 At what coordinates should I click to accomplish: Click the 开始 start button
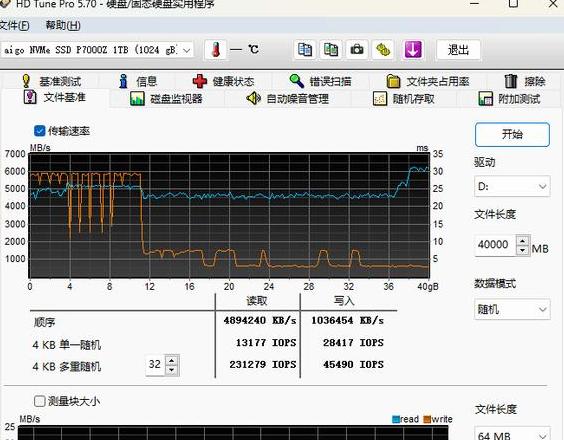[512, 135]
